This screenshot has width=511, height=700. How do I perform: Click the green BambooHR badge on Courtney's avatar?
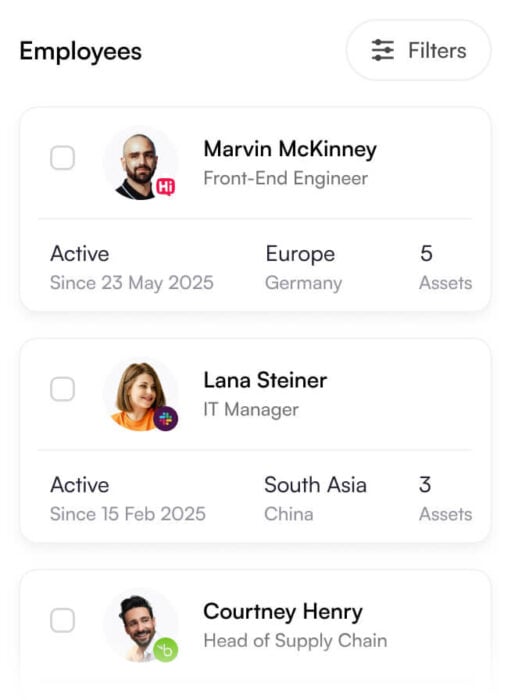pos(166,650)
